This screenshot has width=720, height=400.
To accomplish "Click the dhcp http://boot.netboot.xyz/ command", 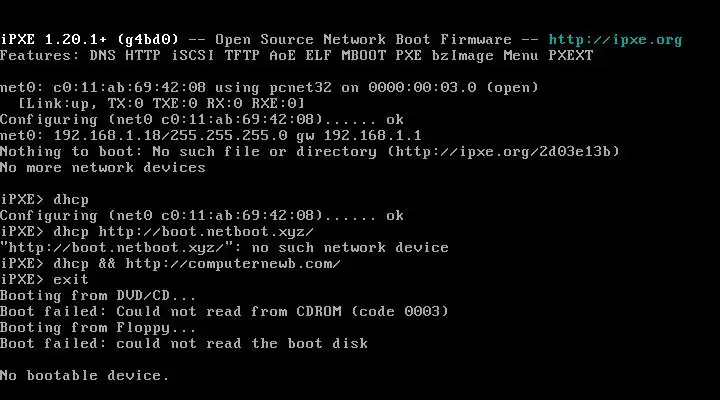I will (183, 231).
